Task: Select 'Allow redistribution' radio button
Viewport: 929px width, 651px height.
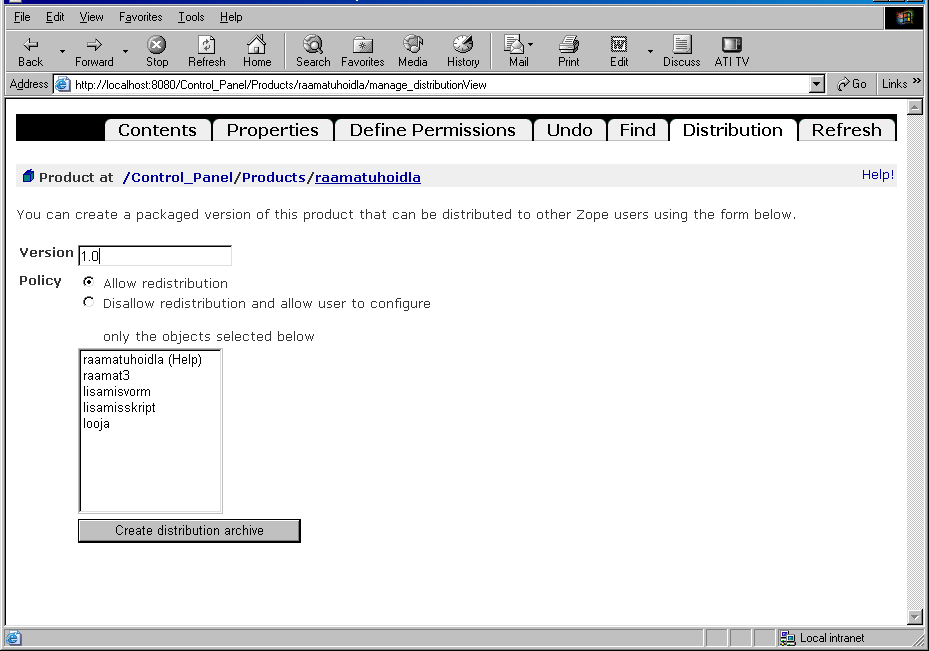Action: (88, 282)
